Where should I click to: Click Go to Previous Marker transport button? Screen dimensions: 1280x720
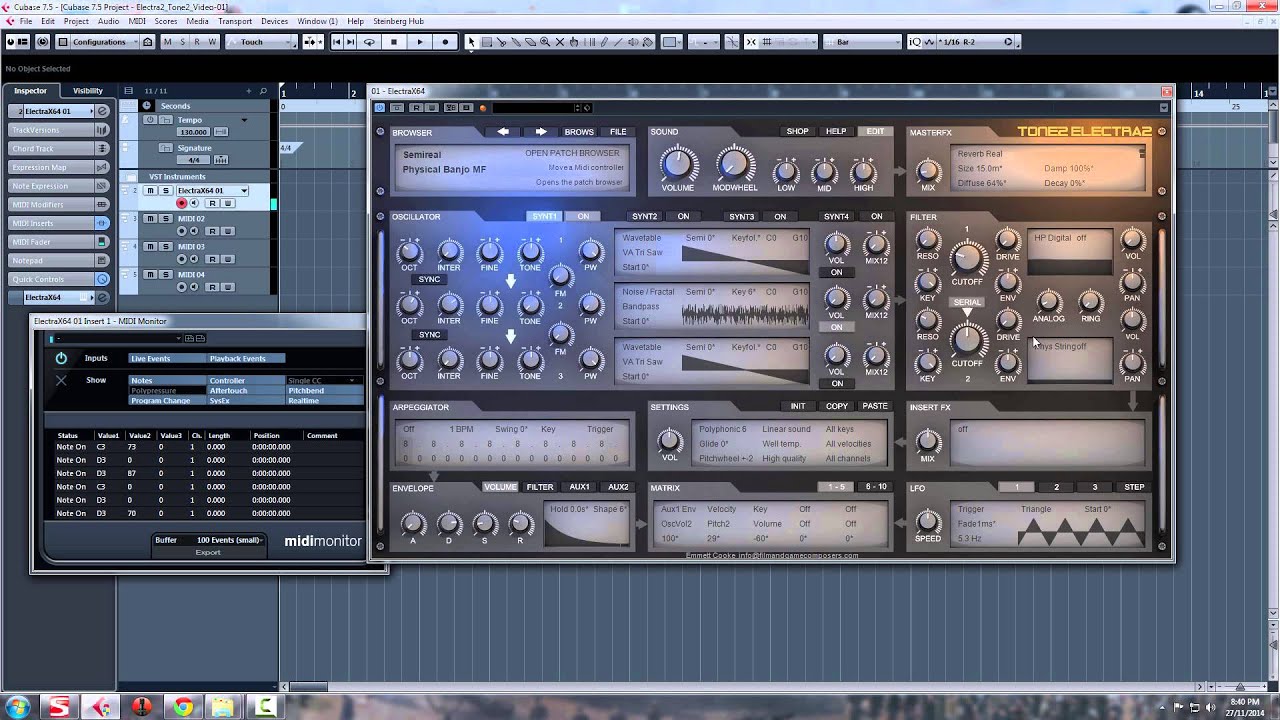tap(337, 42)
